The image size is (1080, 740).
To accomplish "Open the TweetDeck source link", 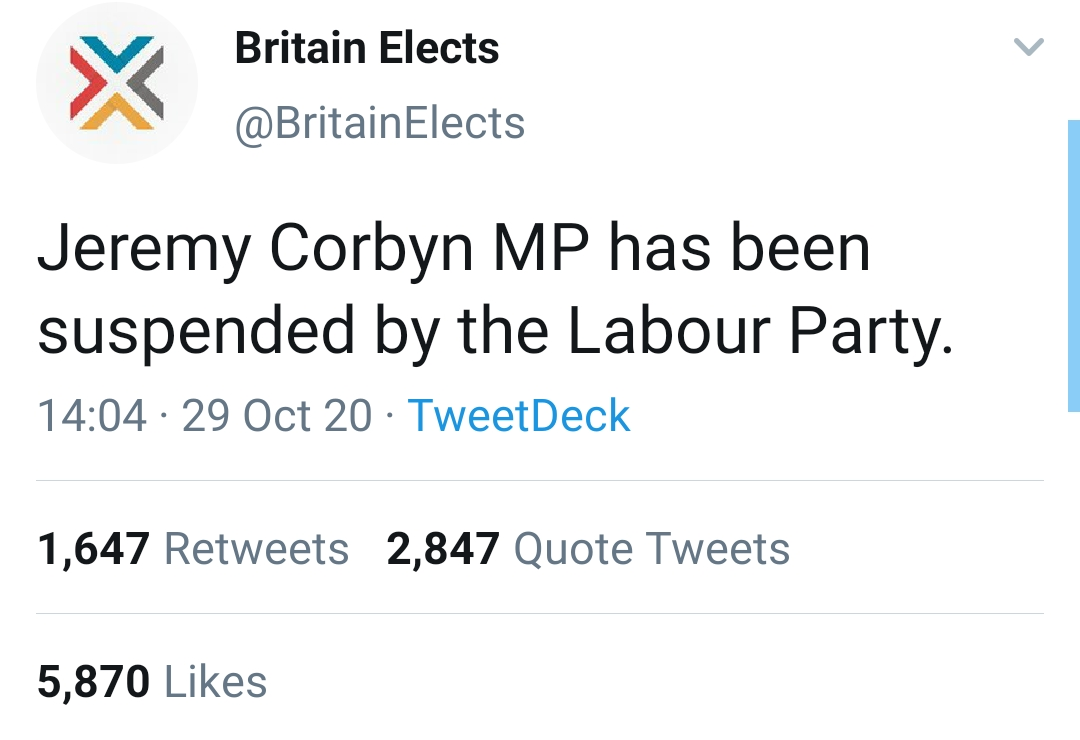I will click(519, 416).
